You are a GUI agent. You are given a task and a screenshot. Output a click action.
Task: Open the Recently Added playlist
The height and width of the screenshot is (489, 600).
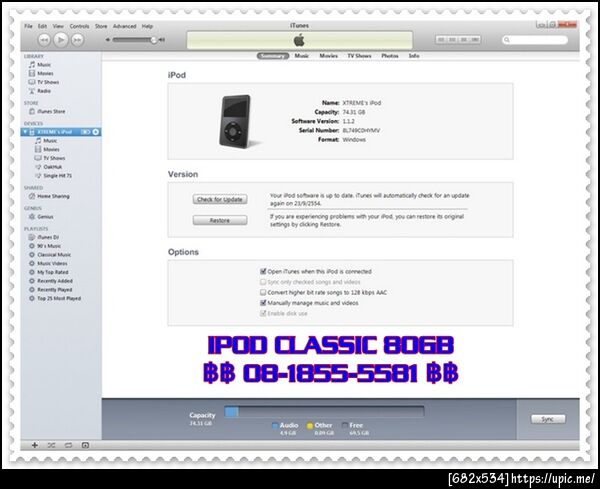(51, 281)
